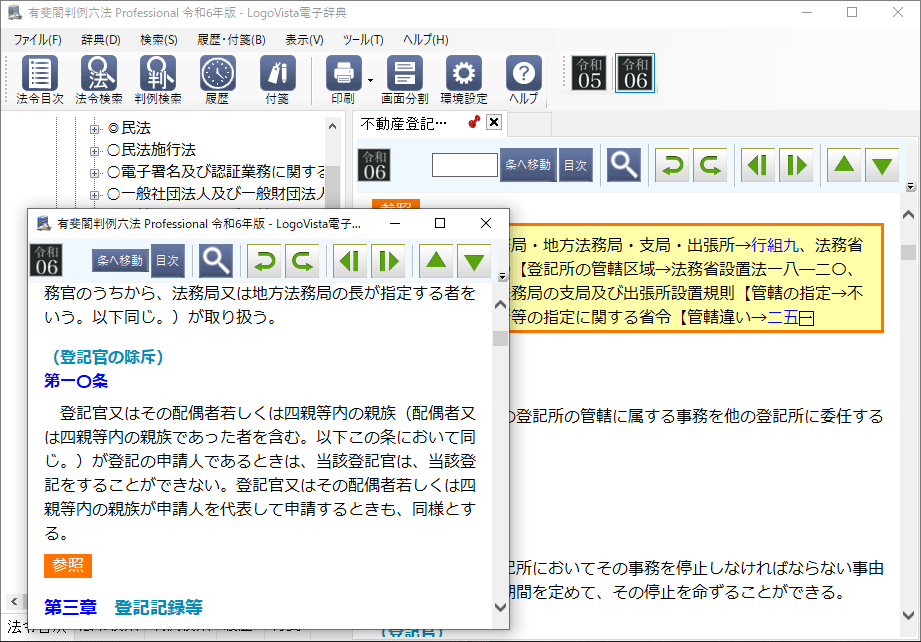Expand the 民法 tree node
This screenshot has height=642, width=921.
[95, 128]
